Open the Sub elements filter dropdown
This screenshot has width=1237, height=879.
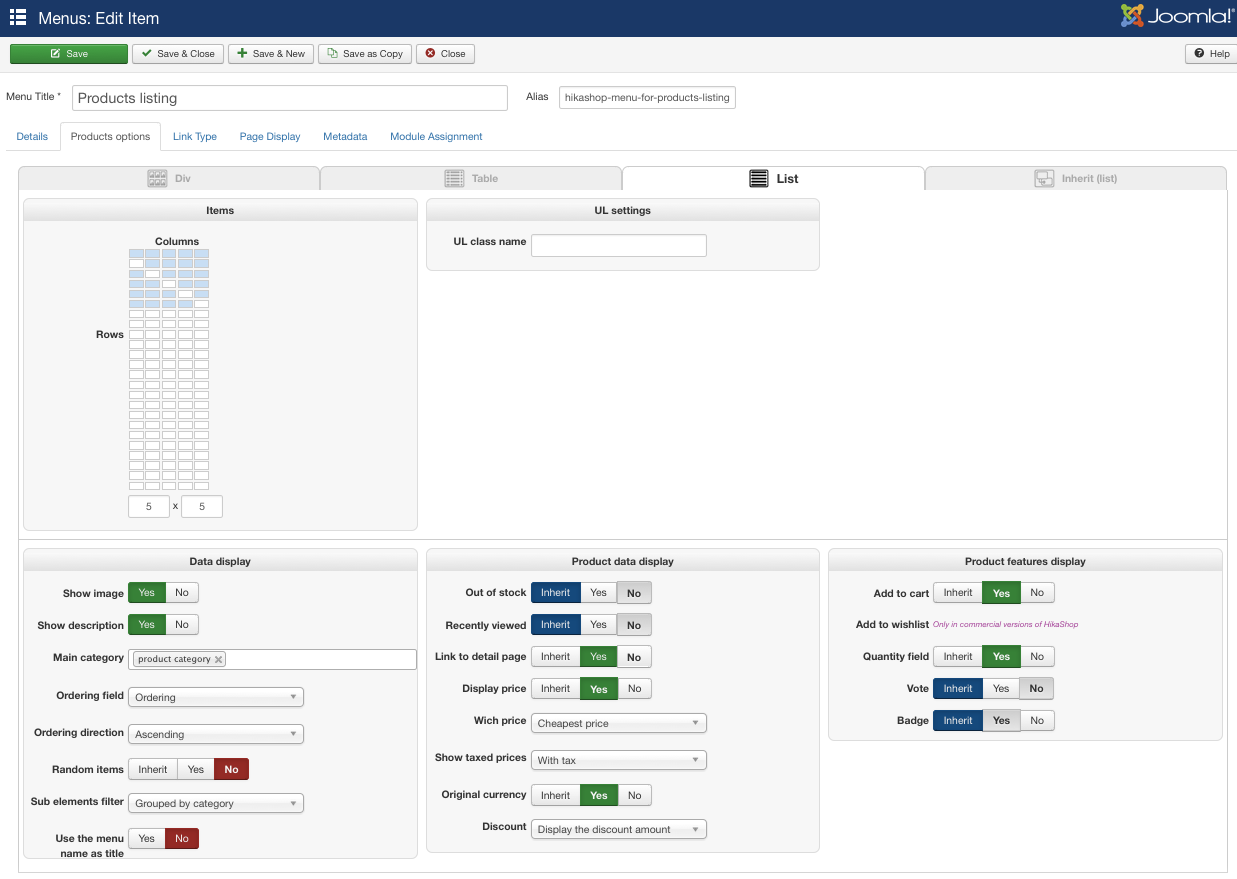(216, 803)
